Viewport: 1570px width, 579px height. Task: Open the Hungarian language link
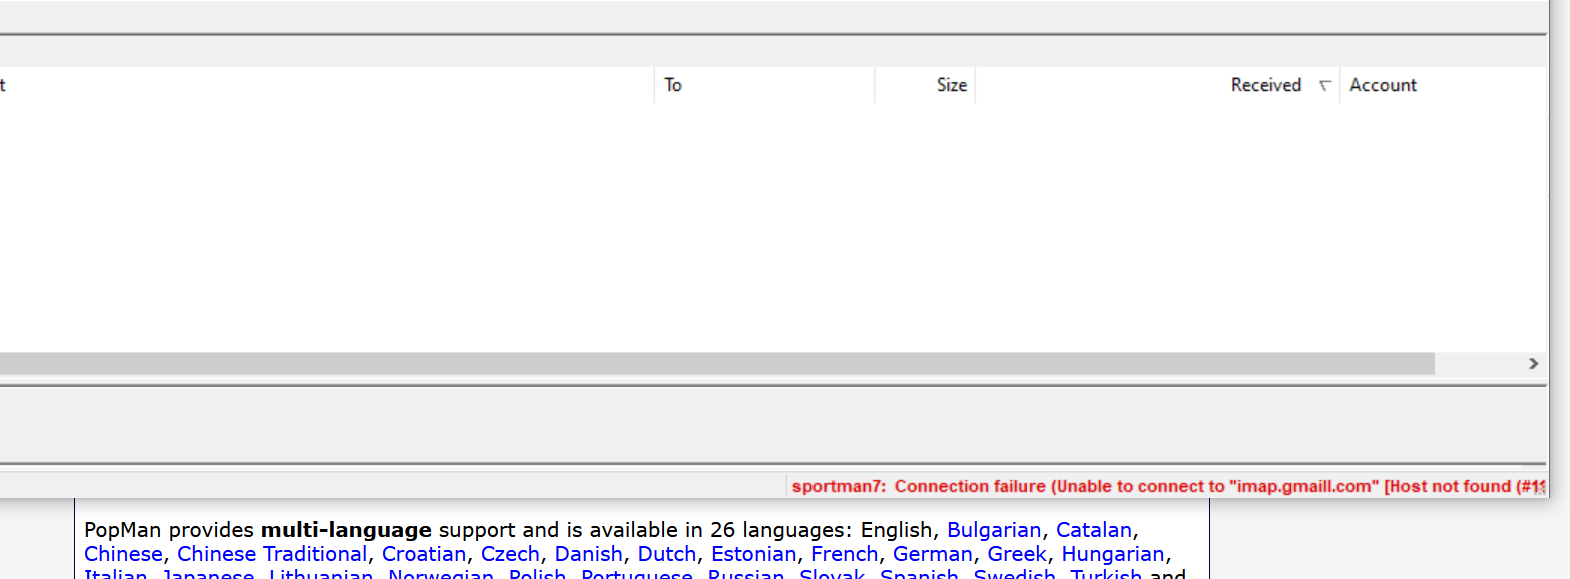1112,554
